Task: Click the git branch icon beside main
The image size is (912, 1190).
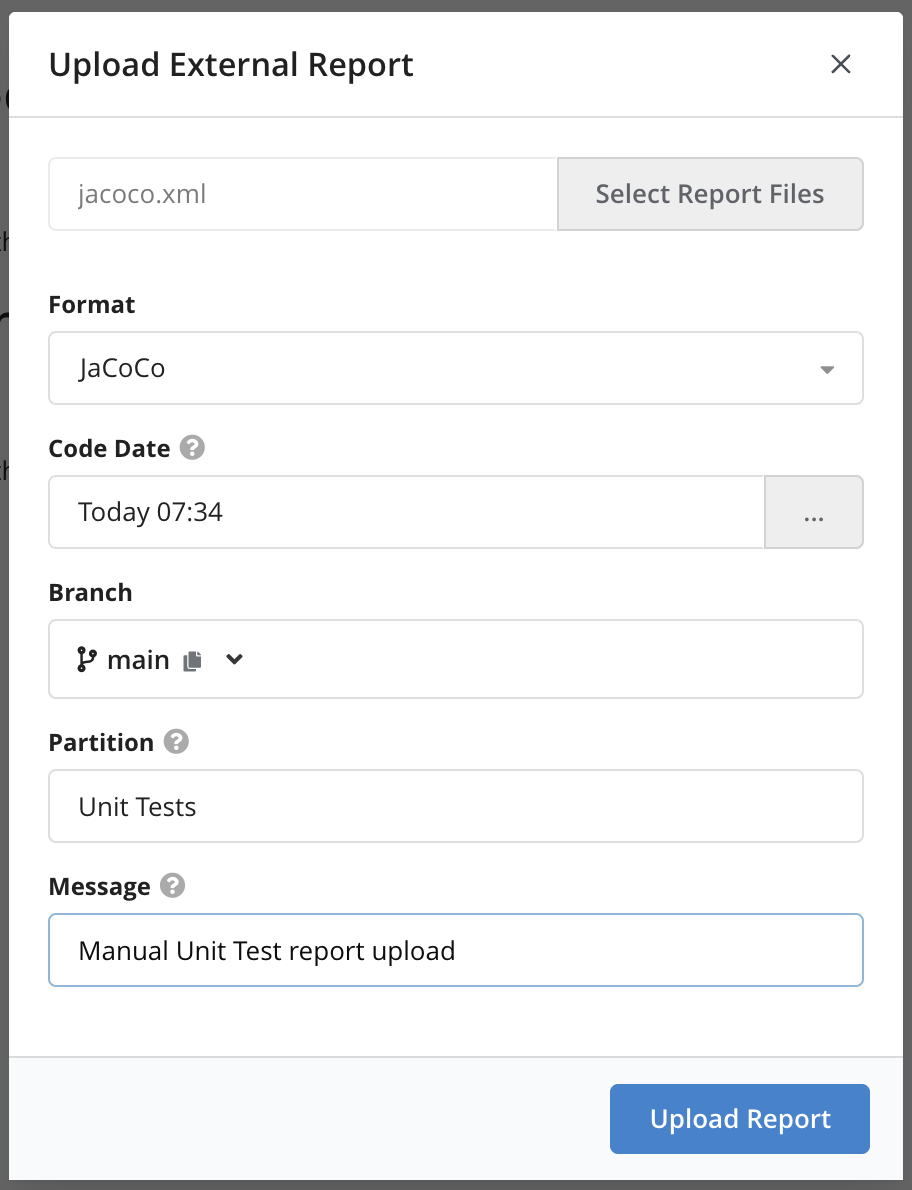Action: tap(86, 660)
